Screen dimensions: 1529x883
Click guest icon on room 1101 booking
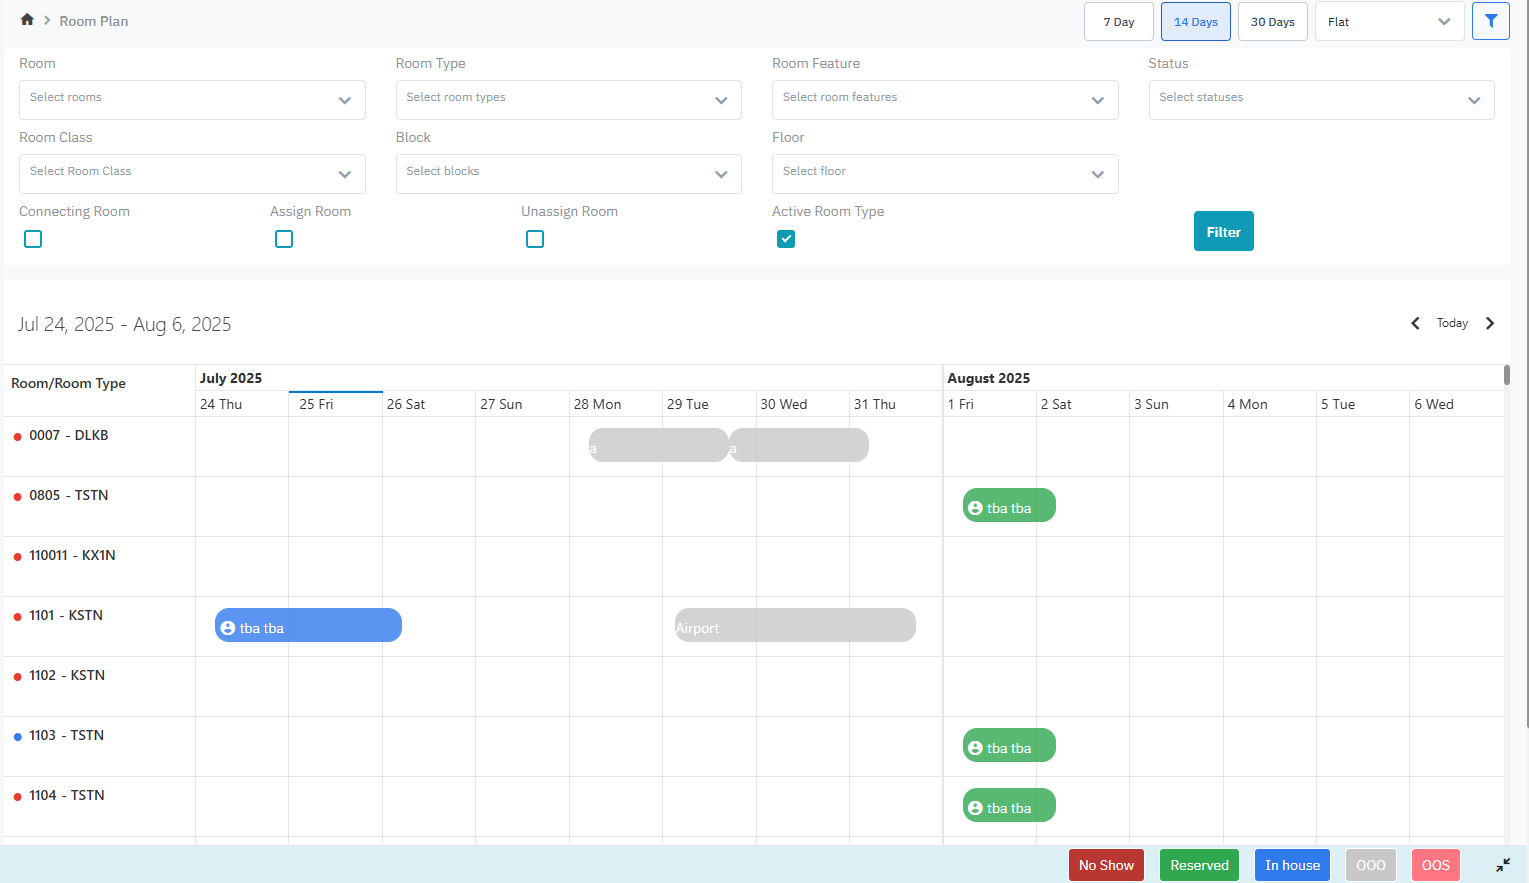pos(228,628)
